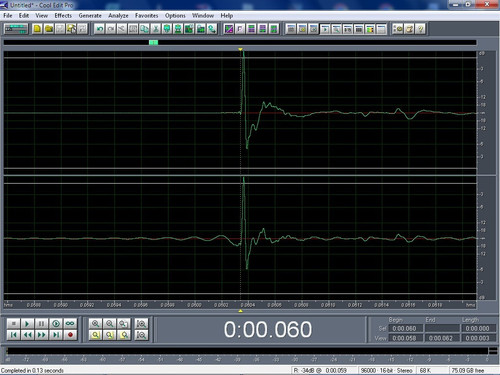Image resolution: width=500 pixels, height=375 pixels.
Task: Click the yellow zoom to selection icon
Action: click(95, 335)
